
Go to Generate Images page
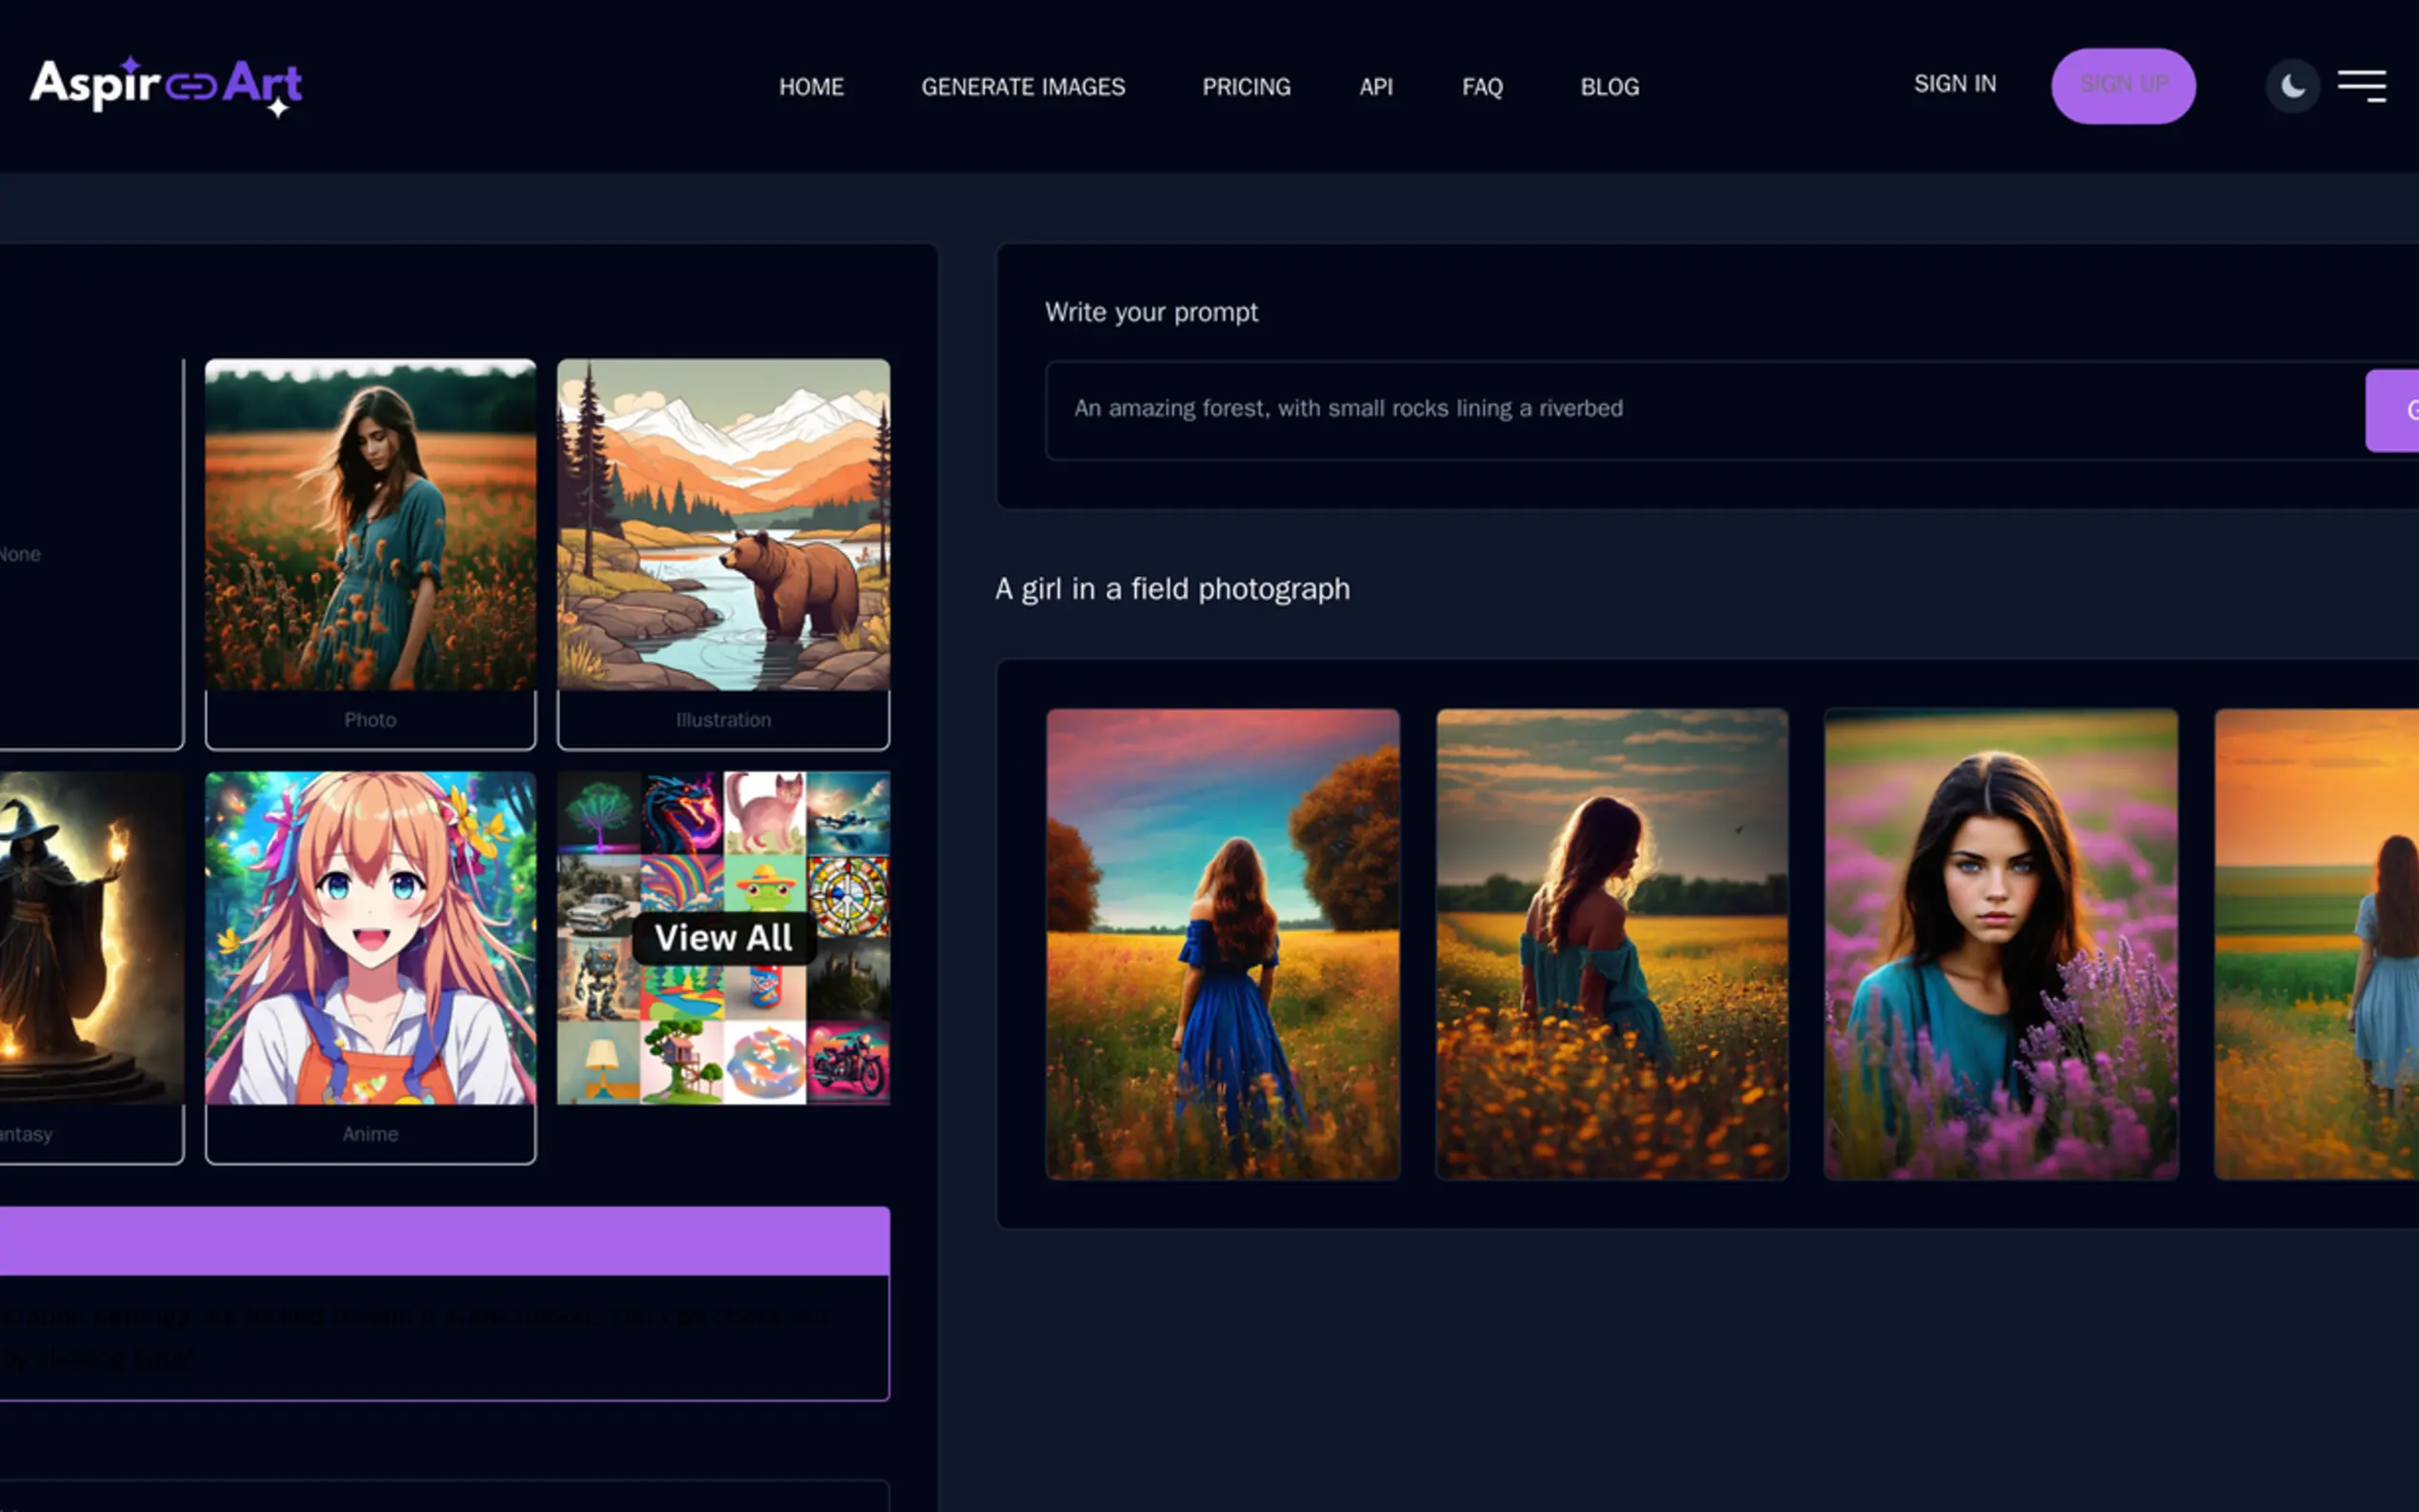1023,87
